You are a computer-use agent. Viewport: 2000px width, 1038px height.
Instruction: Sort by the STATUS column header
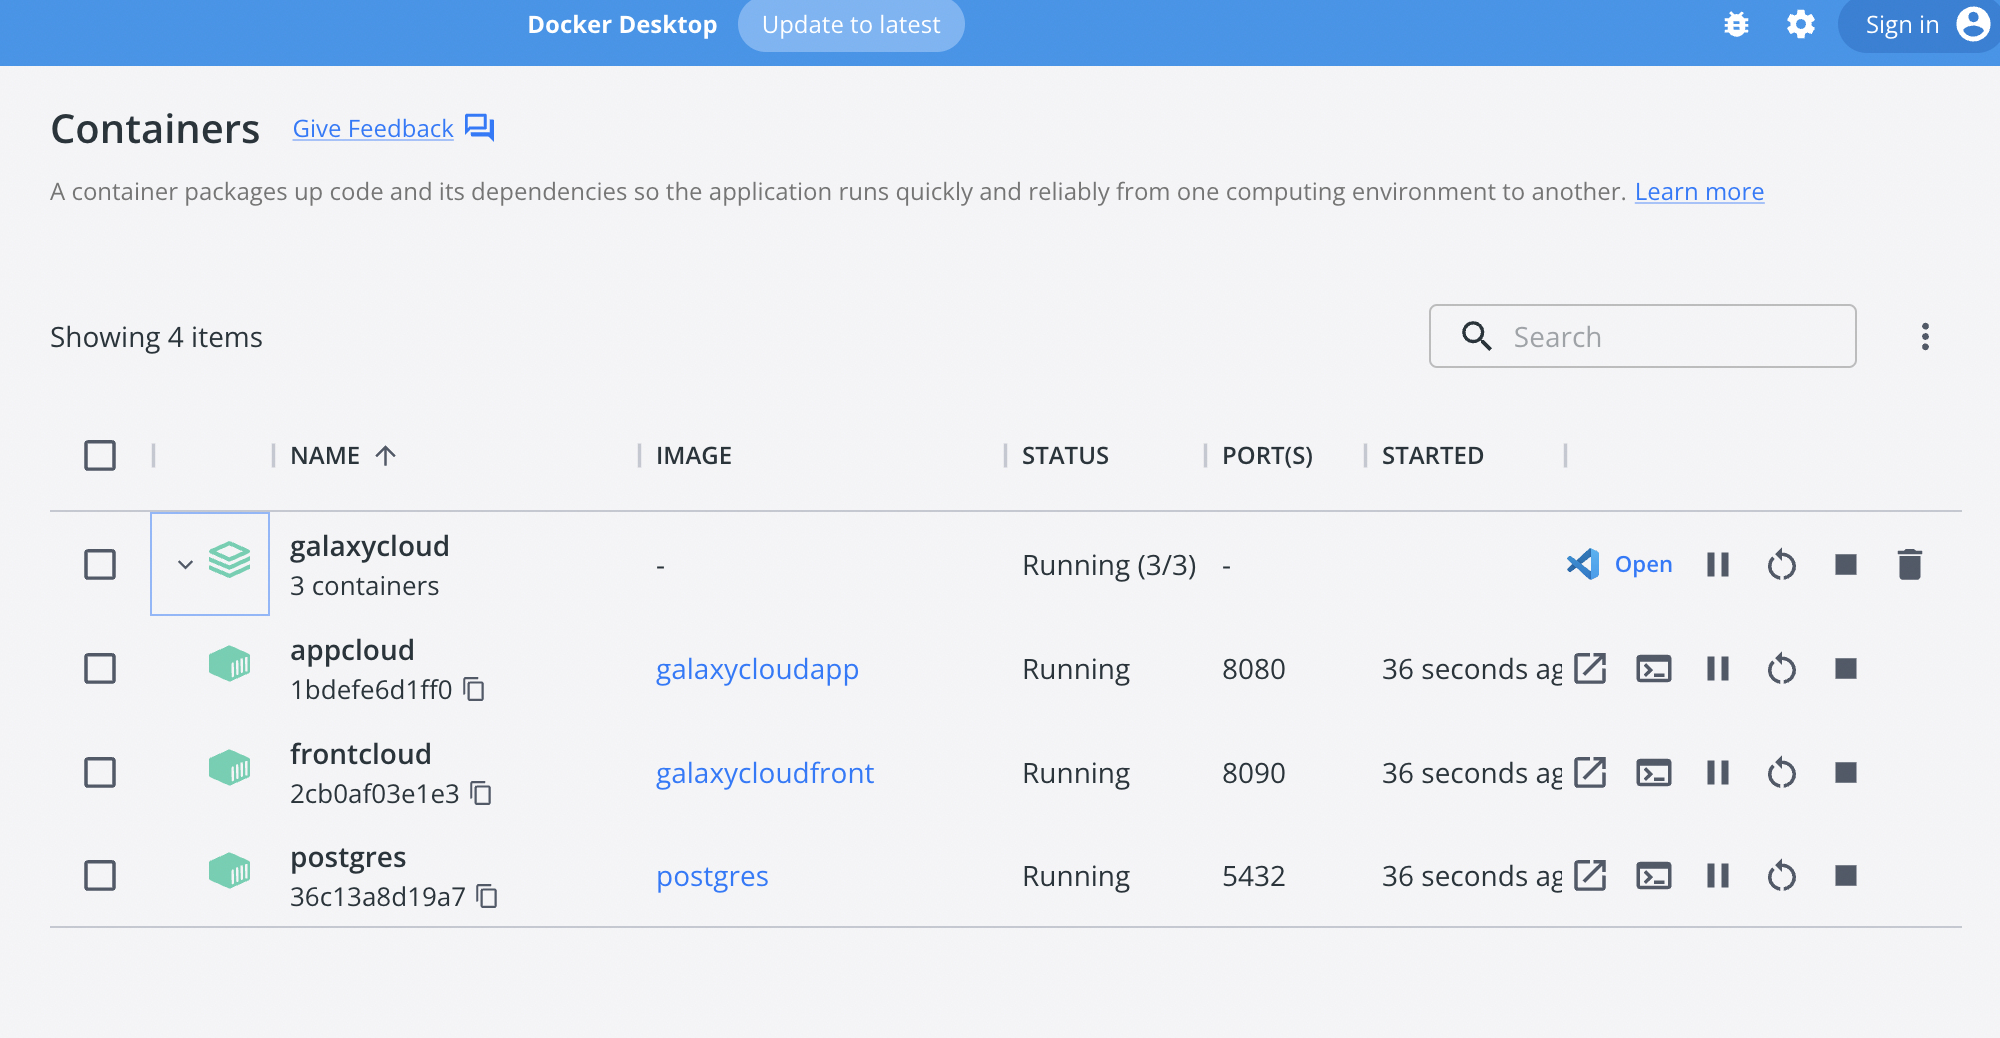click(x=1065, y=455)
